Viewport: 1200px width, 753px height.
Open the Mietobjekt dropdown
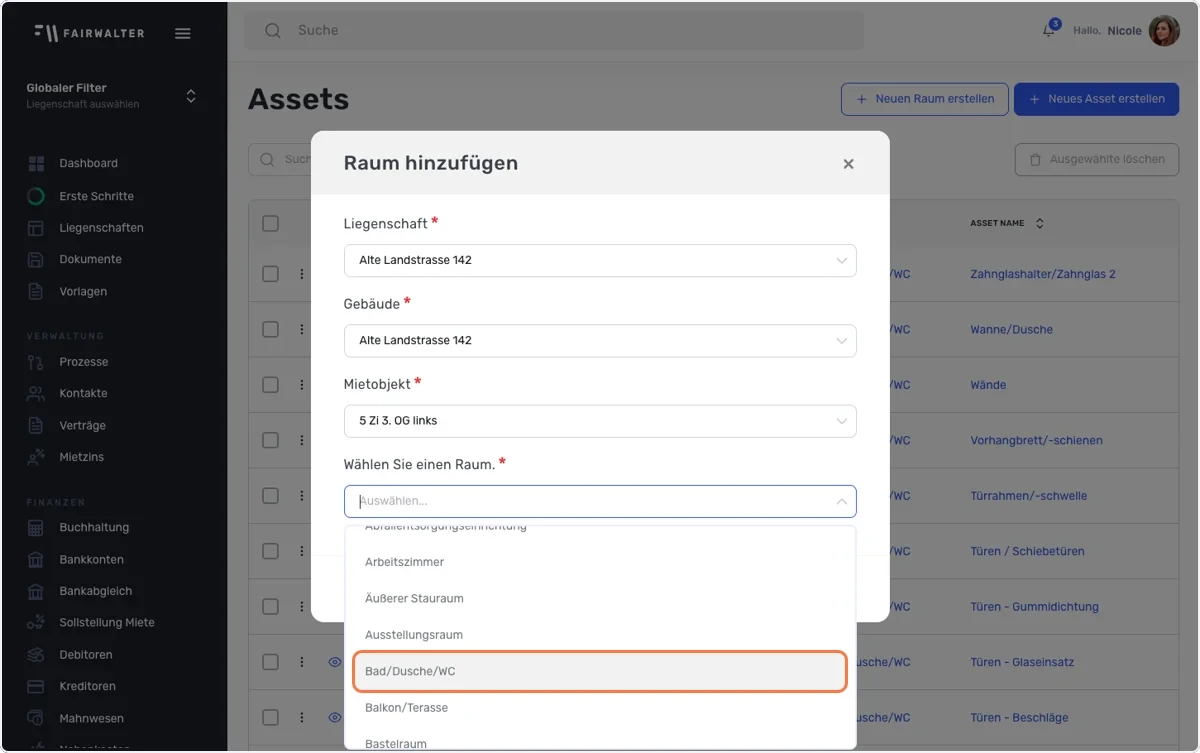pos(600,421)
